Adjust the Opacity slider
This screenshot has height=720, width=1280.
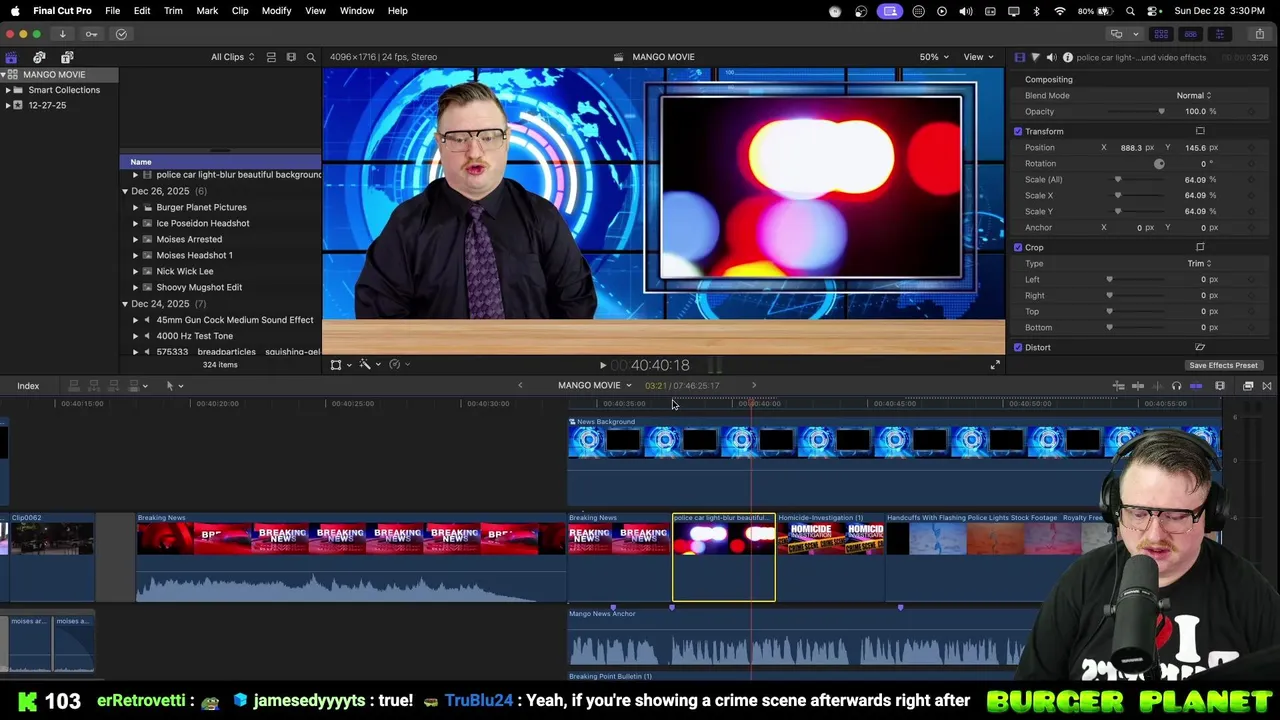coord(1137,111)
